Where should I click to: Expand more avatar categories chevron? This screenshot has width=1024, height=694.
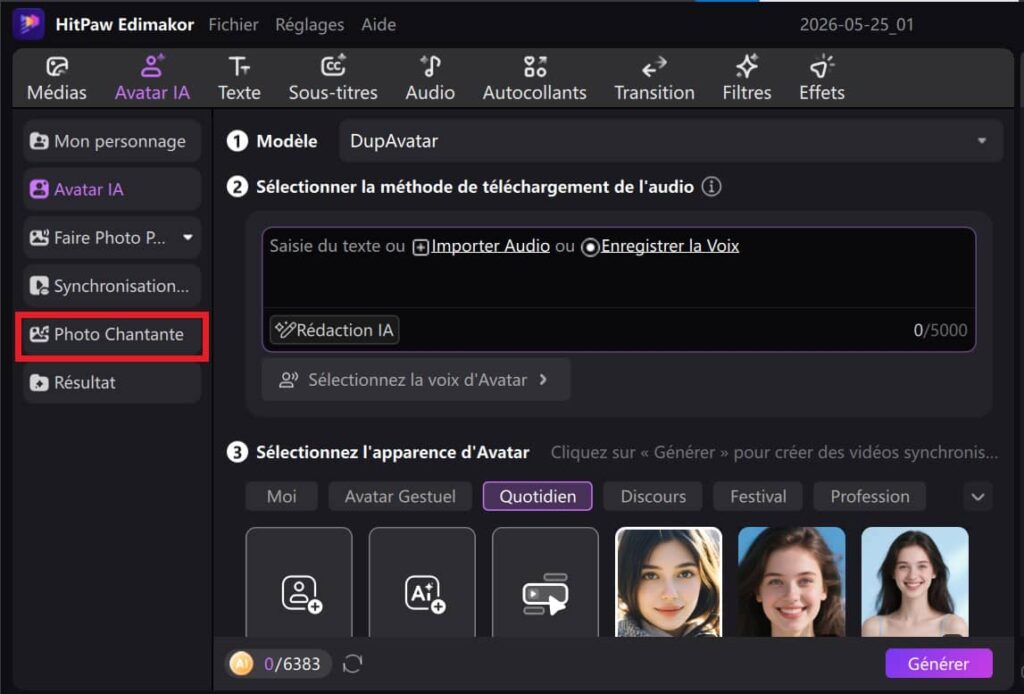[978, 496]
